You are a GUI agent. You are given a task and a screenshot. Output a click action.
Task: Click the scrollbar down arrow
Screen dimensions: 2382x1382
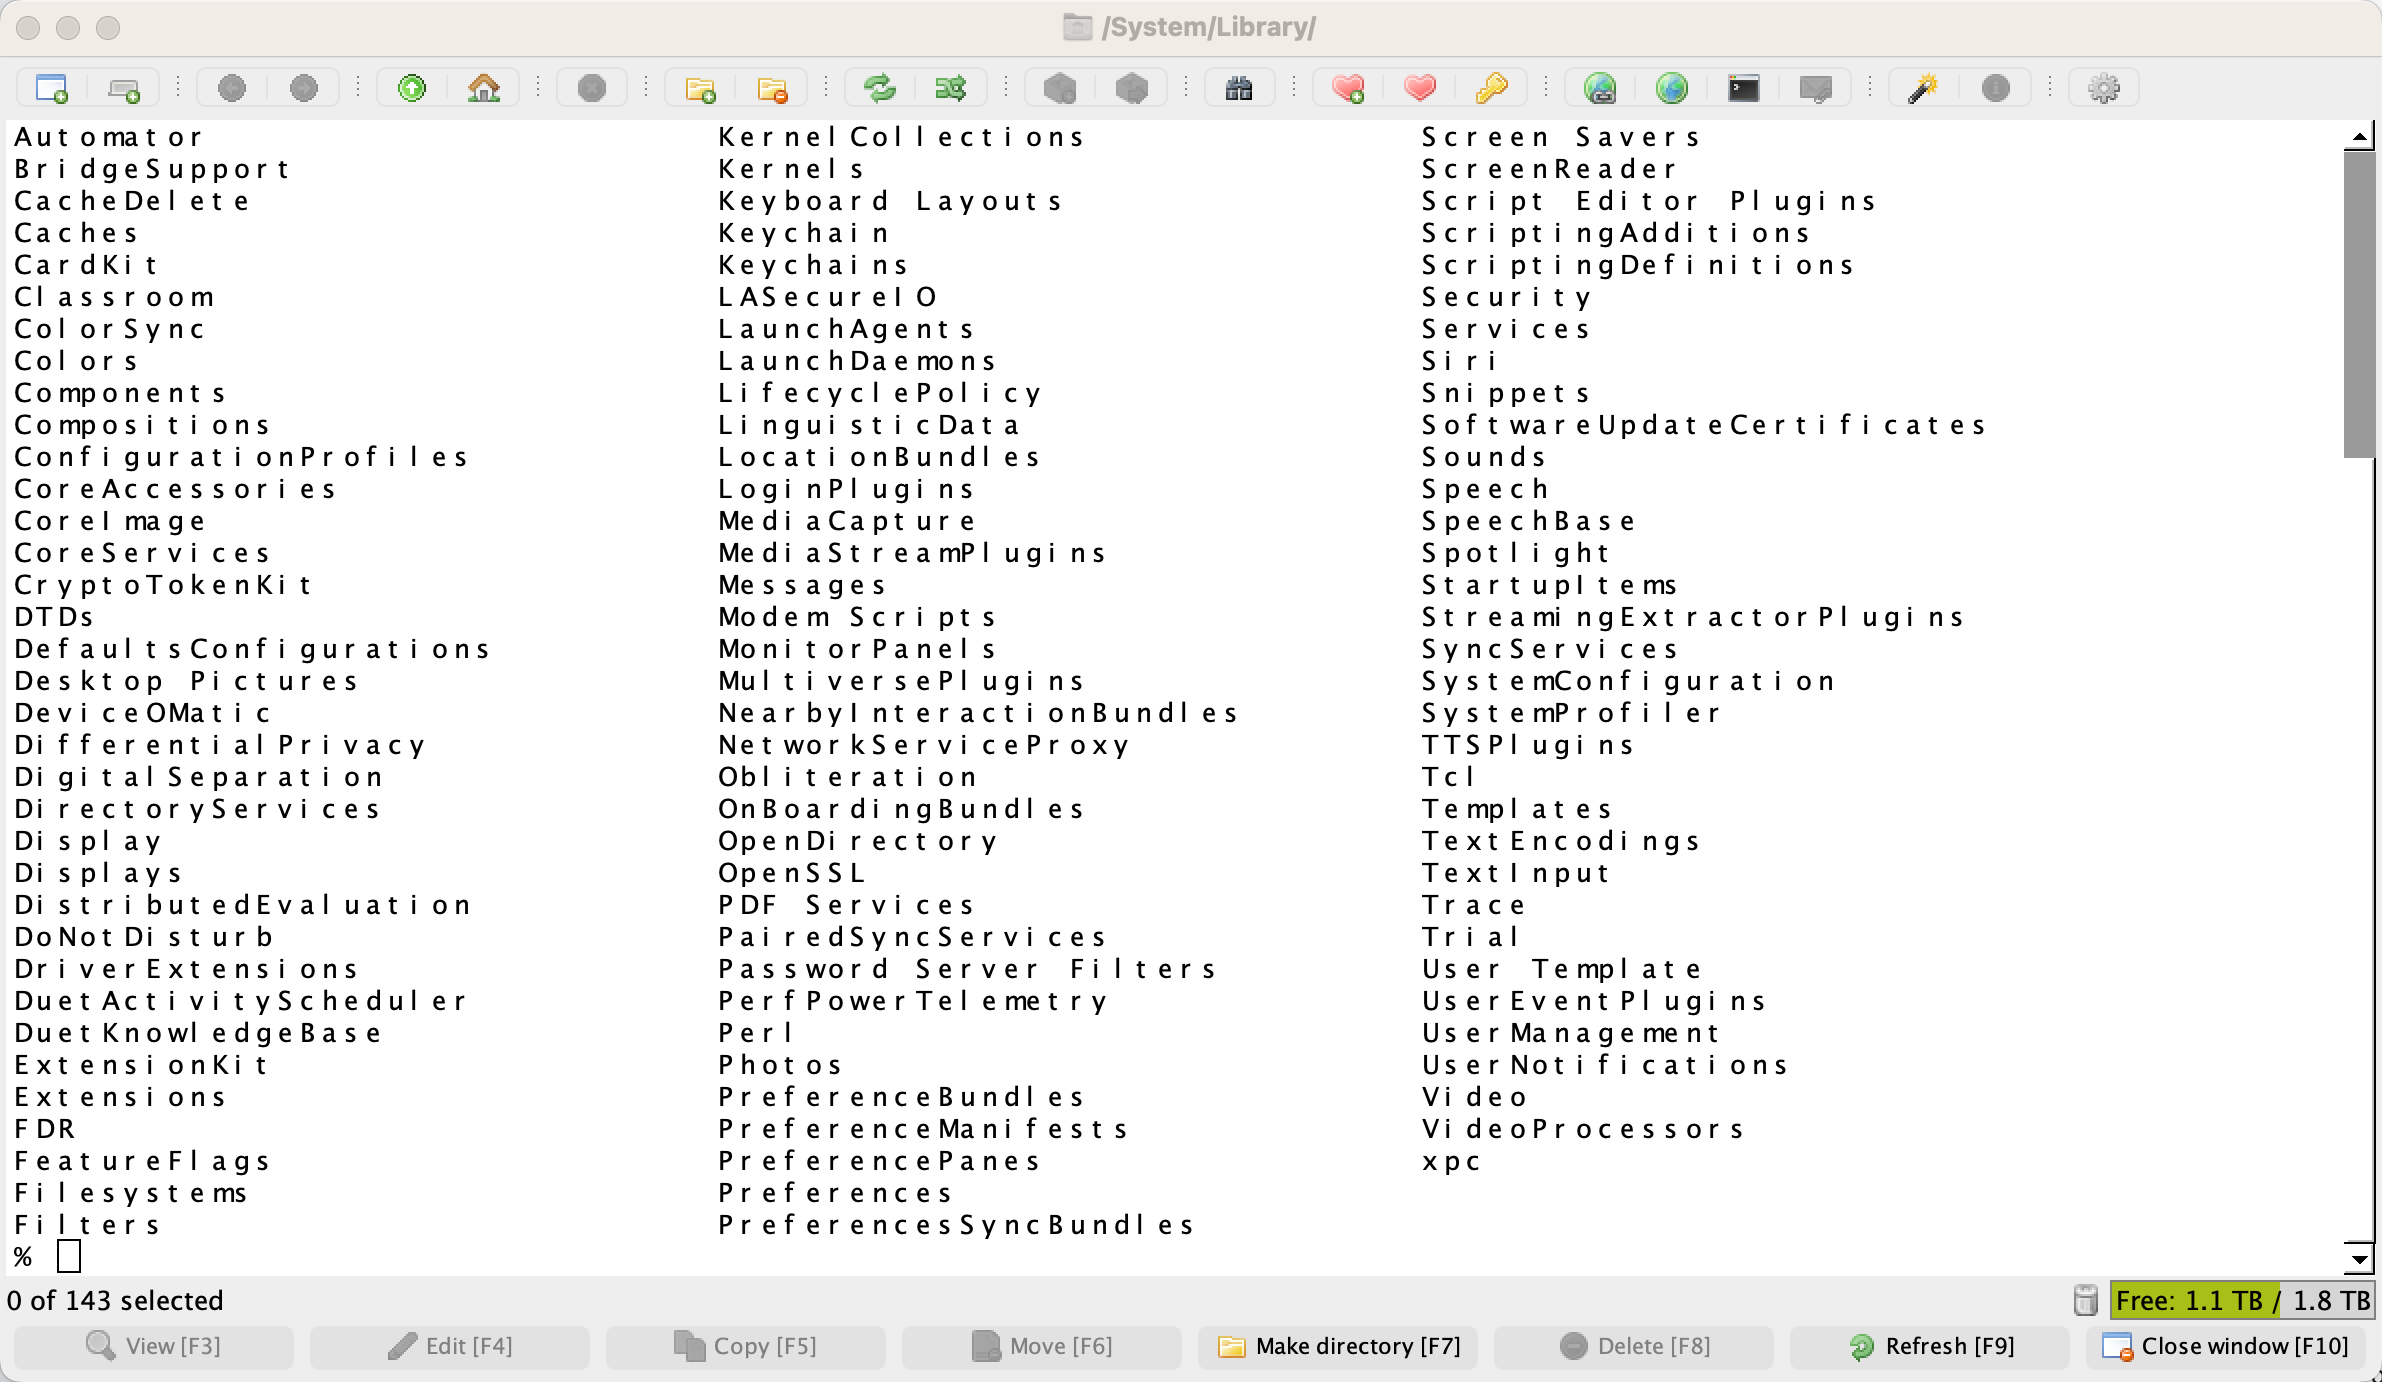tap(2359, 1258)
